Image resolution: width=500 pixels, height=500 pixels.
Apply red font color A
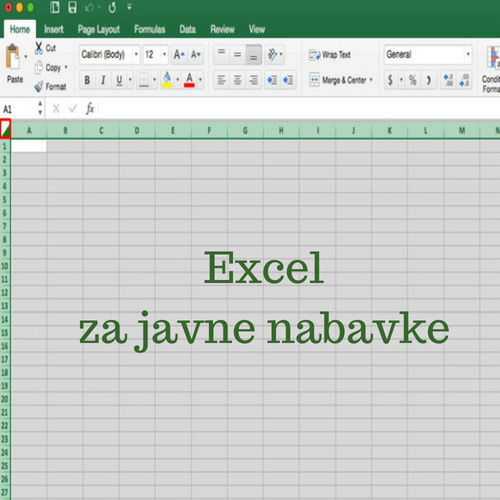(x=189, y=80)
